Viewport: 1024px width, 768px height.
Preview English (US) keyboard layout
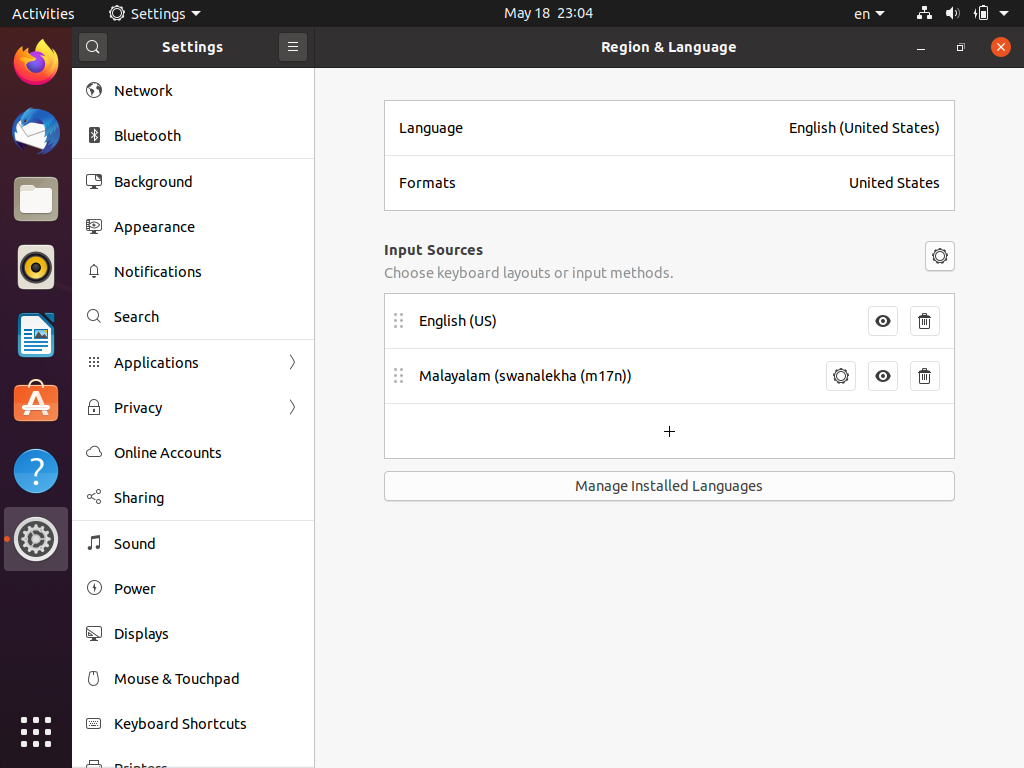[882, 321]
